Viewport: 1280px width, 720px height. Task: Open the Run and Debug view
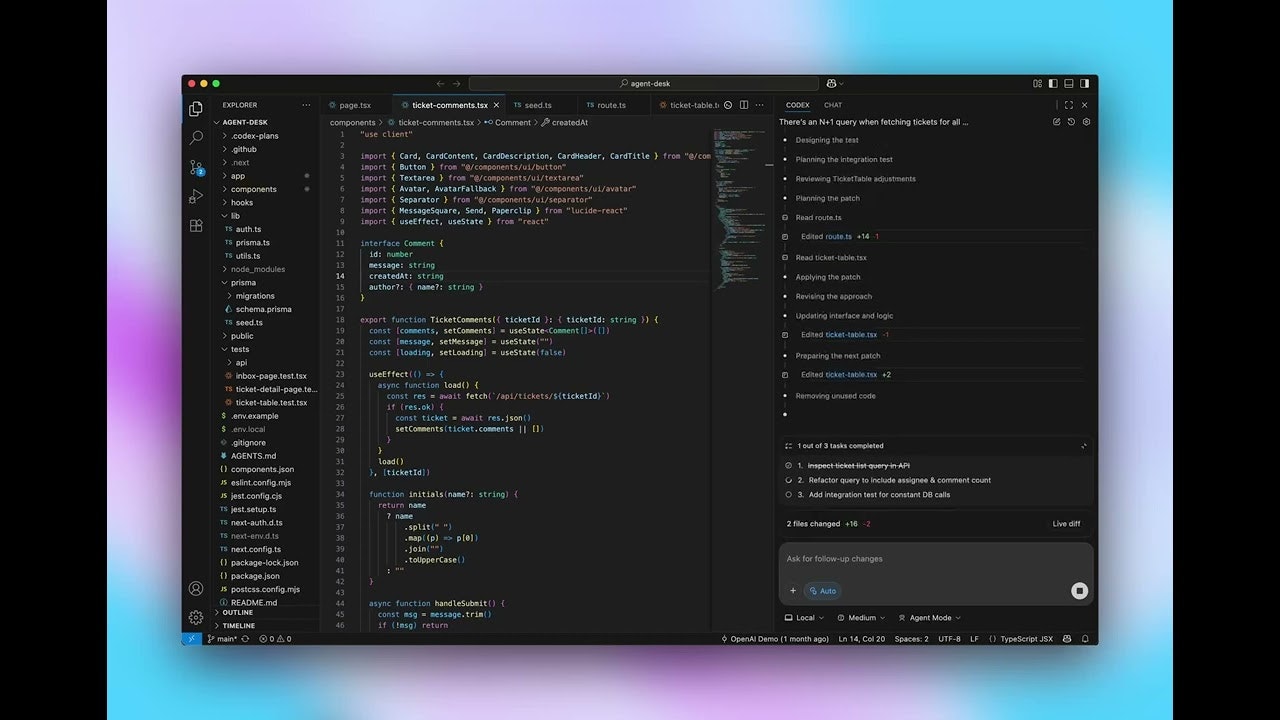[x=196, y=197]
